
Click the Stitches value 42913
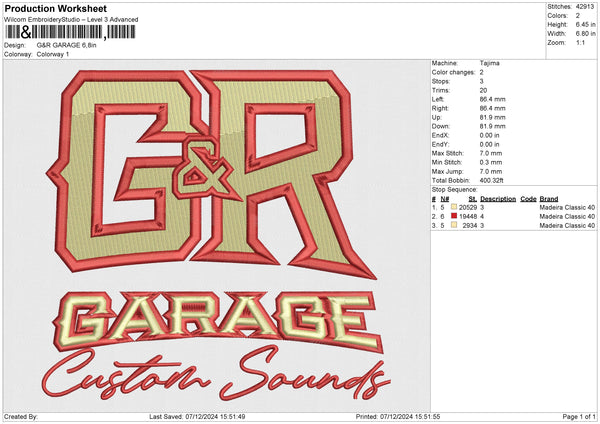585,6
